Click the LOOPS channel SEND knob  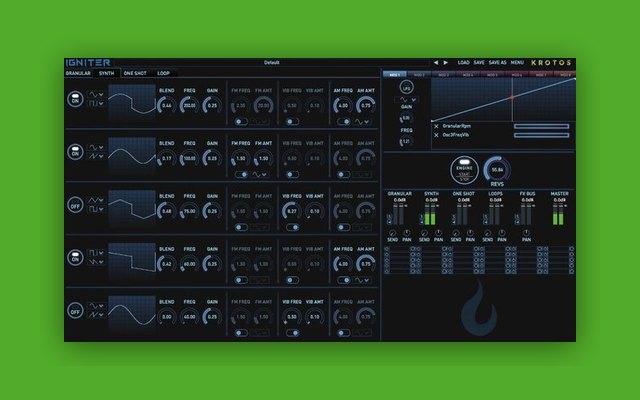pyautogui.click(x=487, y=233)
